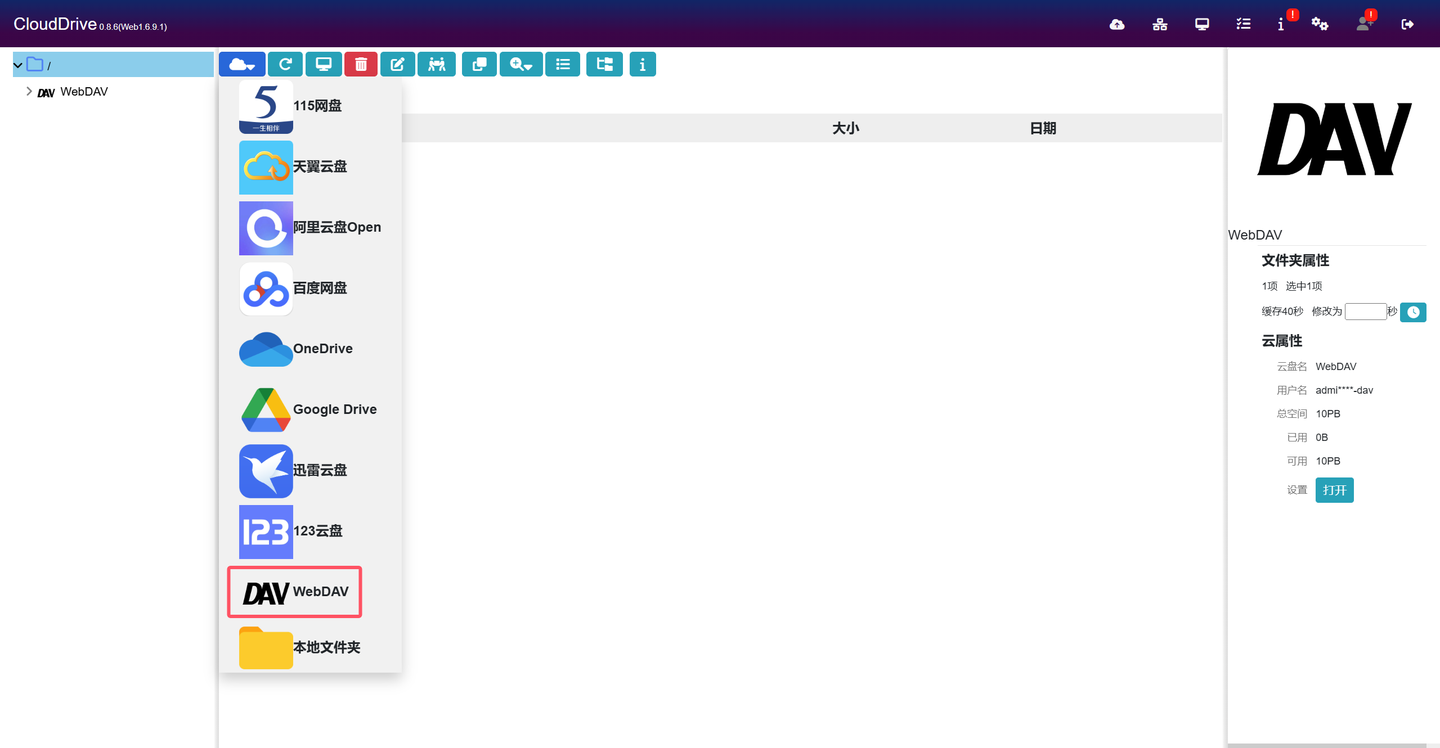Open the user account icon with red badge
1440x748 pixels.
point(1363,23)
